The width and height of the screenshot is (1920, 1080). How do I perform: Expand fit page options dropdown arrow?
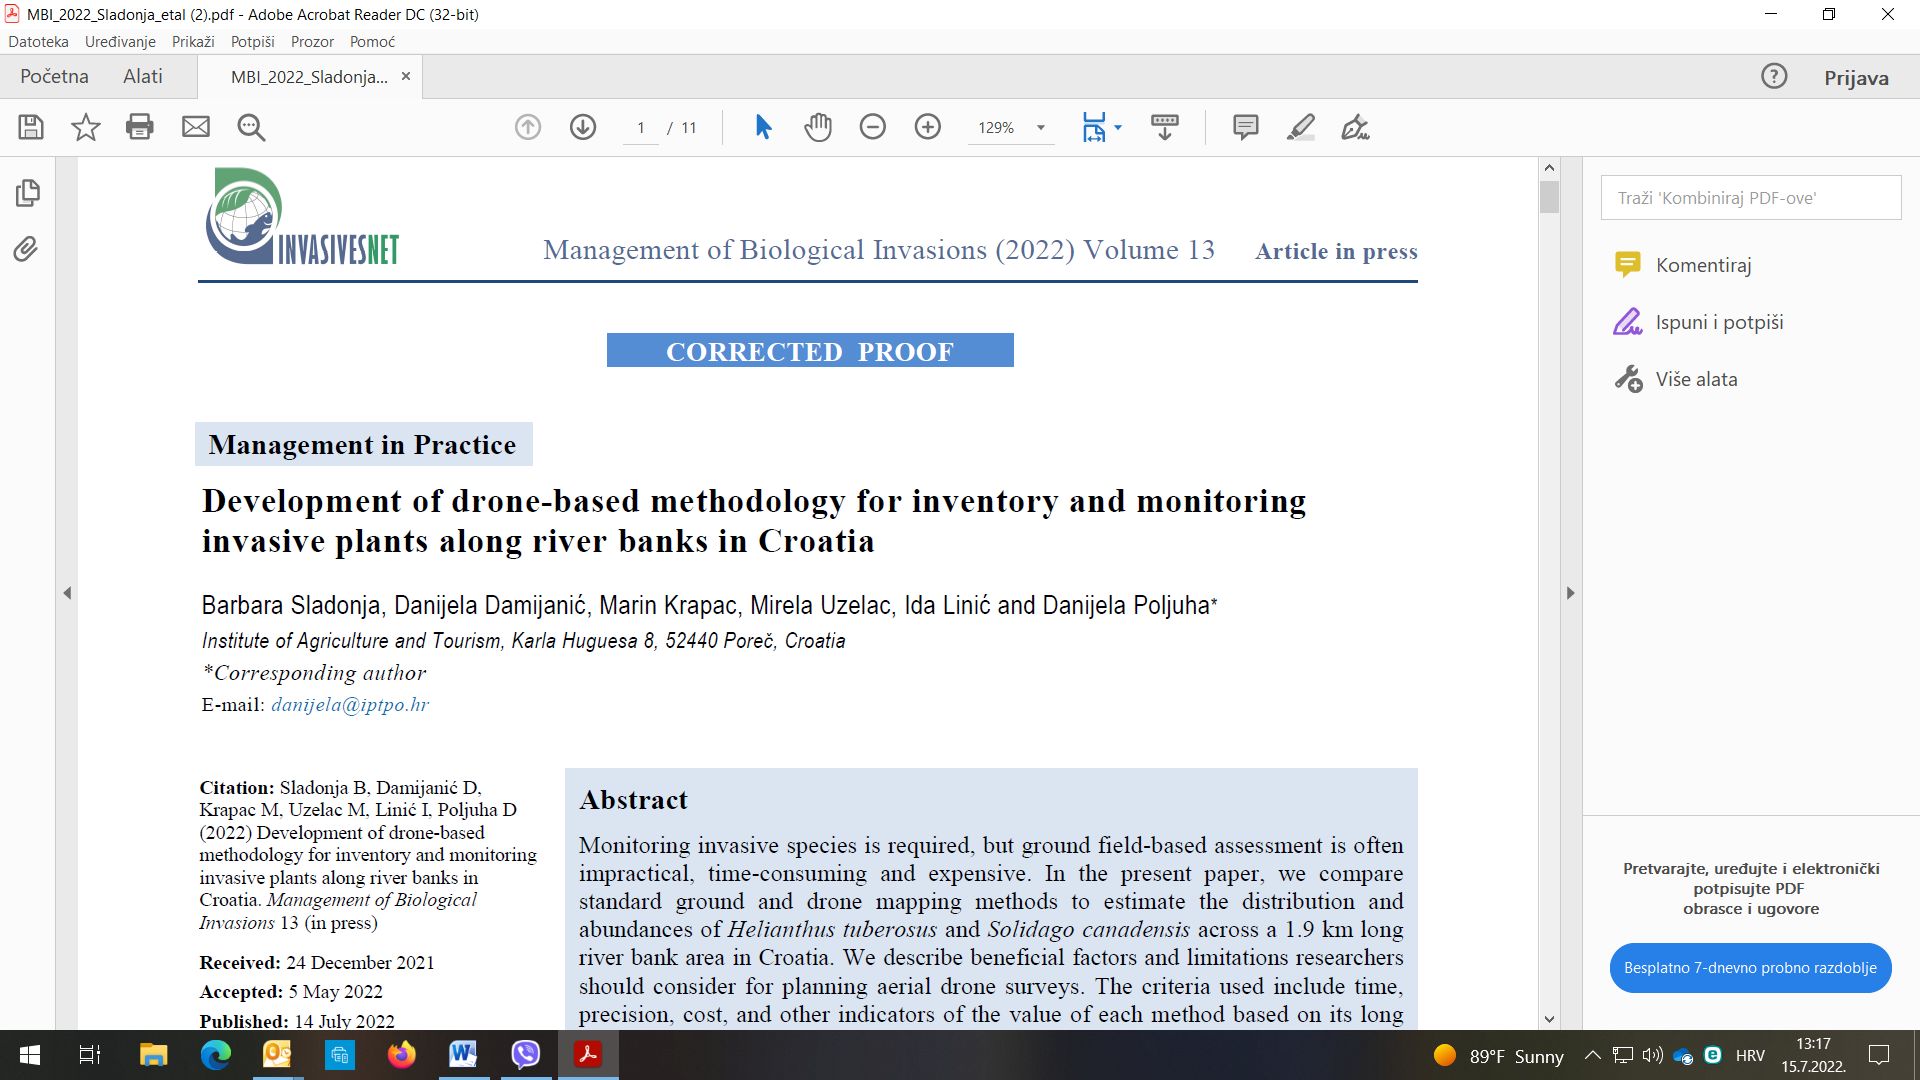point(1118,127)
